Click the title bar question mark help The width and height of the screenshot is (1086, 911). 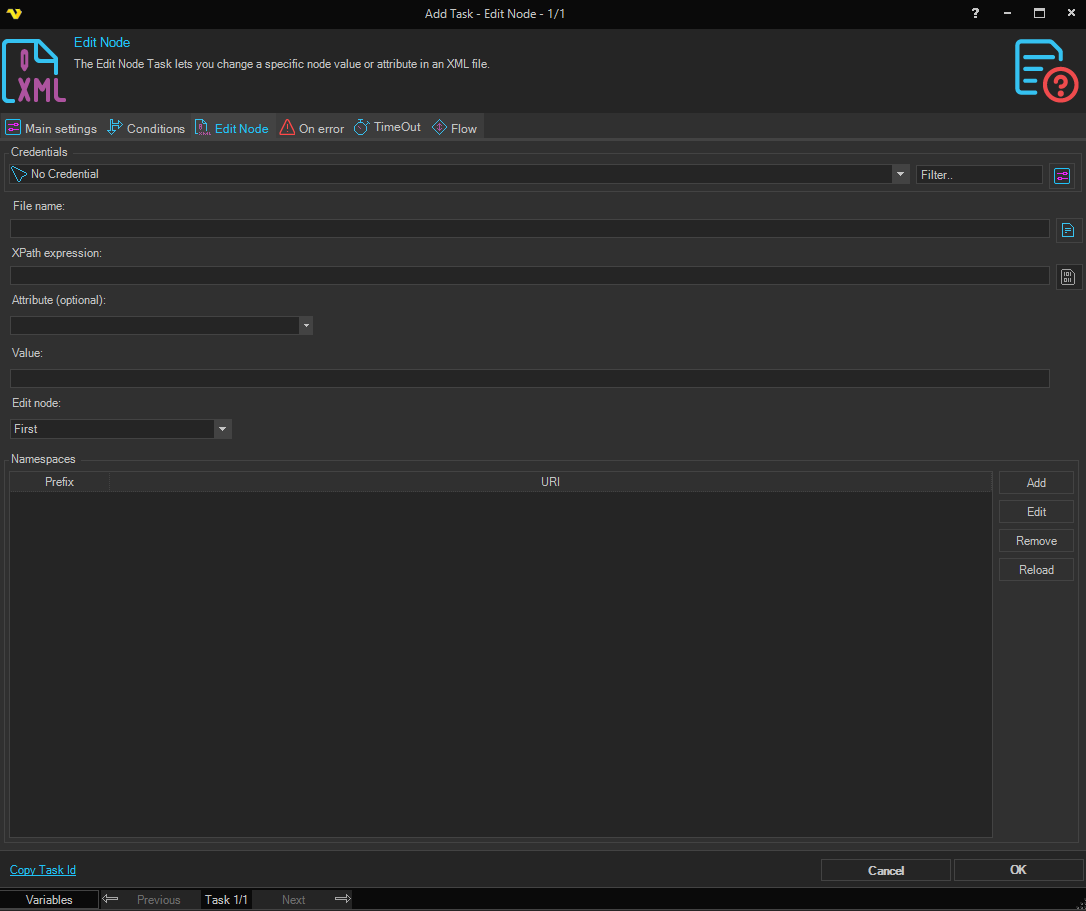[975, 13]
